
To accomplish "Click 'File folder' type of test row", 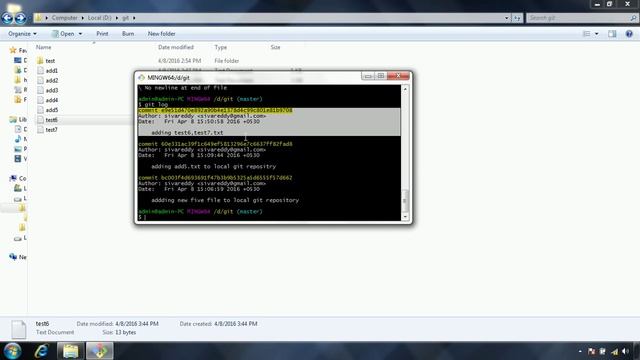I will (227, 61).
